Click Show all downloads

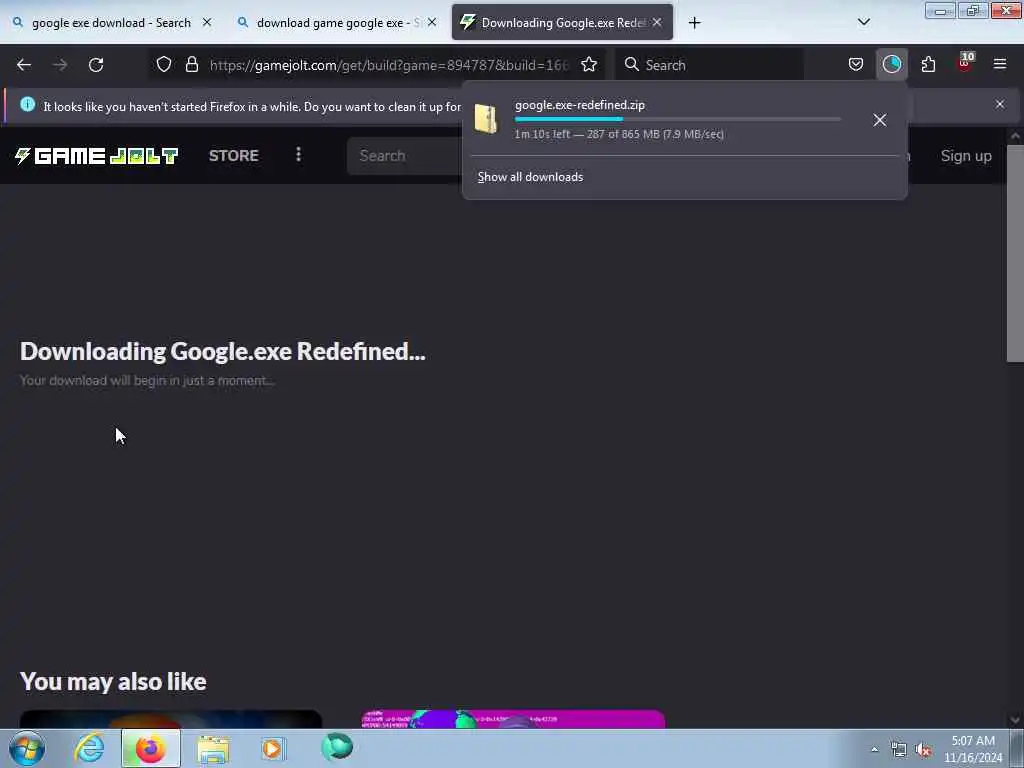(530, 177)
